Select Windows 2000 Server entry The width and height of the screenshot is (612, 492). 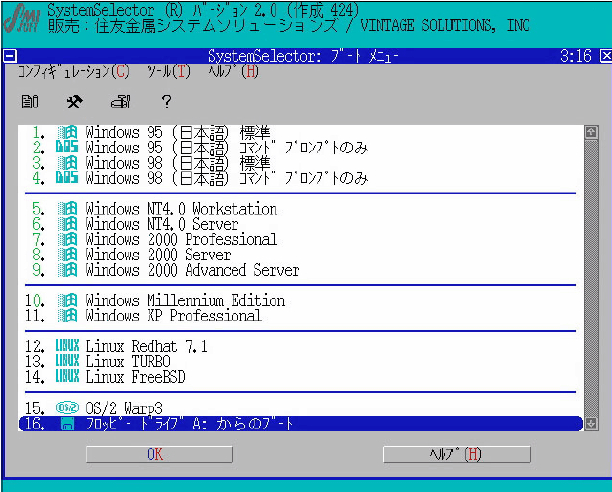[301, 255]
